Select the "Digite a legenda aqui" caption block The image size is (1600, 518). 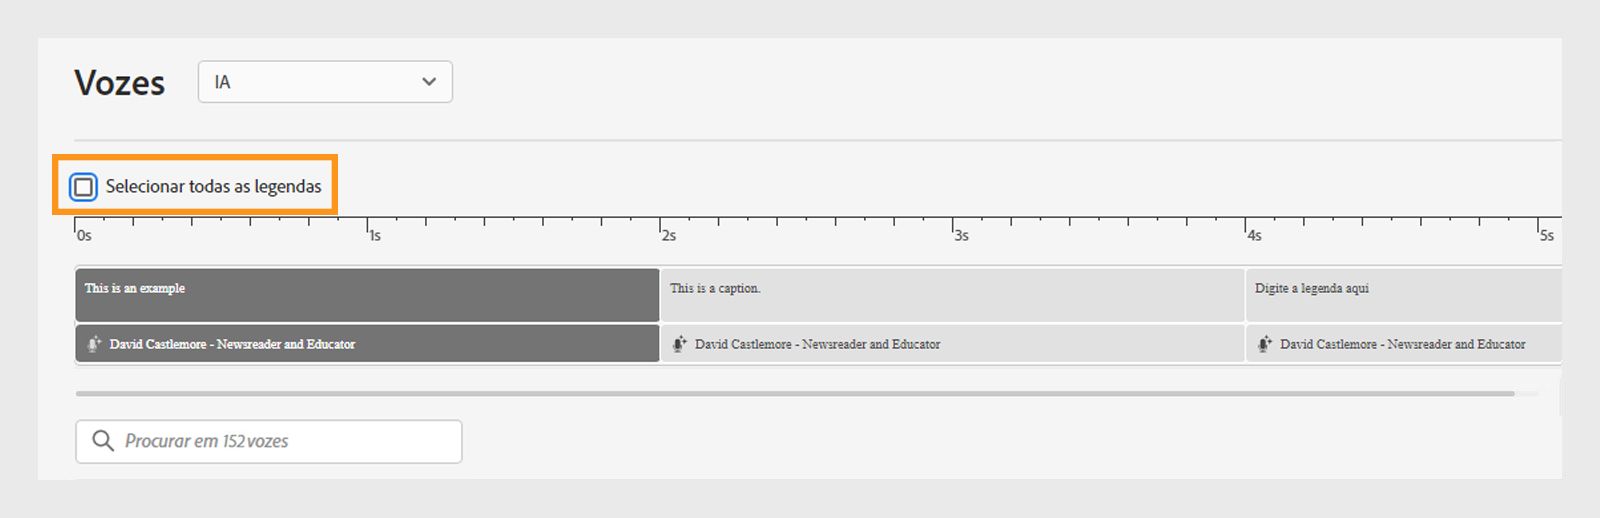click(1402, 294)
